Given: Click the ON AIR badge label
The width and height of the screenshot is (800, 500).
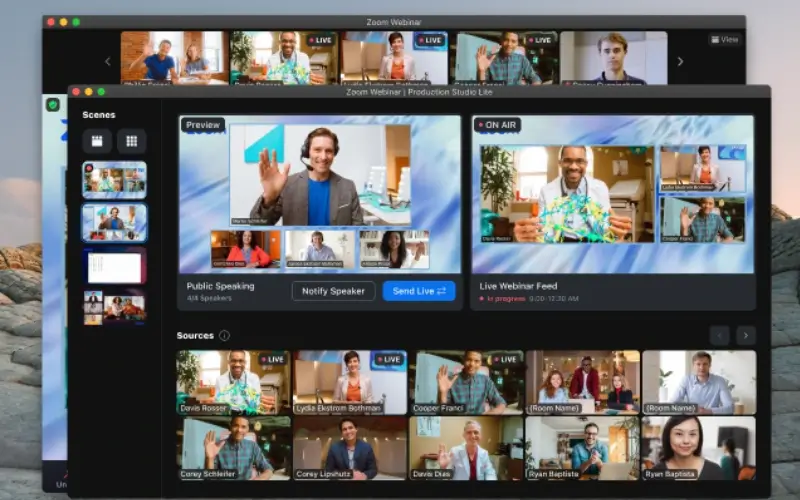Looking at the screenshot, I should [x=497, y=125].
